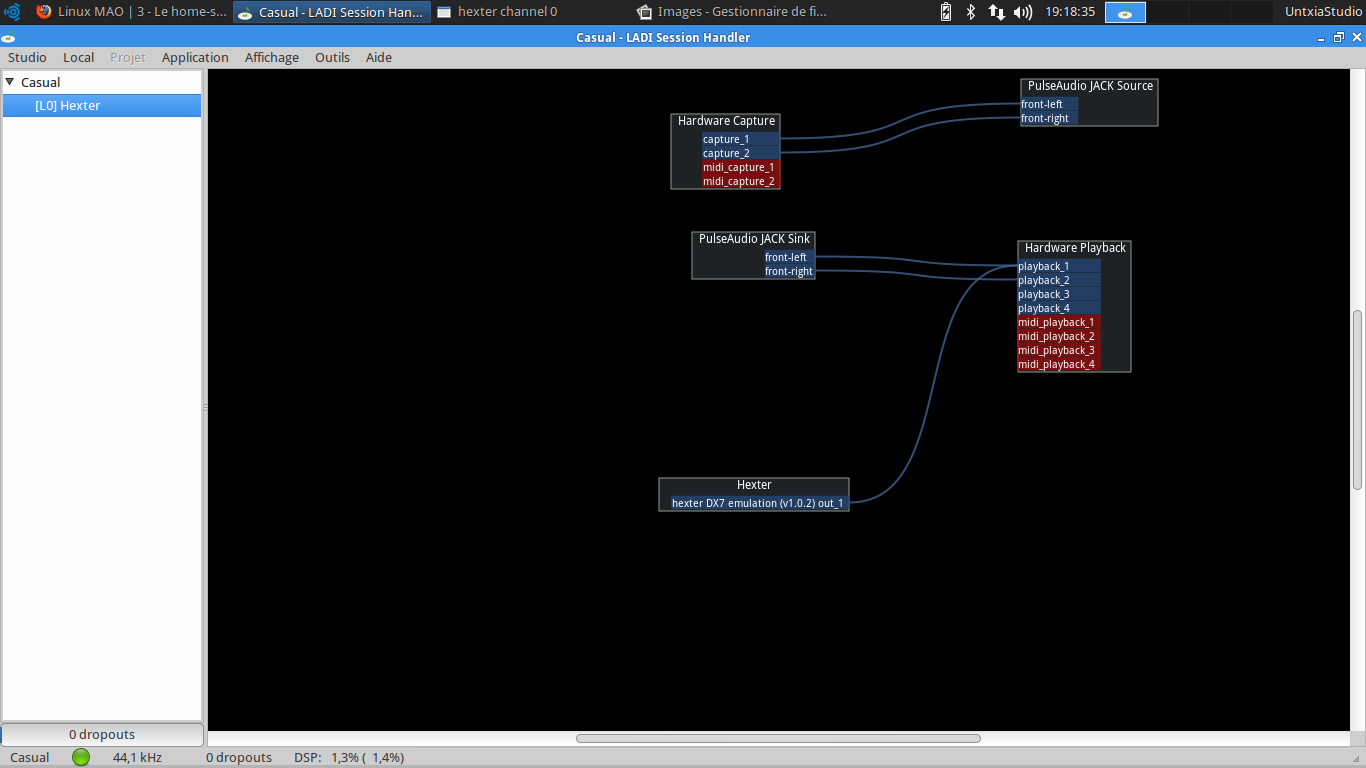Select the capture_1 port
The image size is (1366, 768).
(x=740, y=139)
